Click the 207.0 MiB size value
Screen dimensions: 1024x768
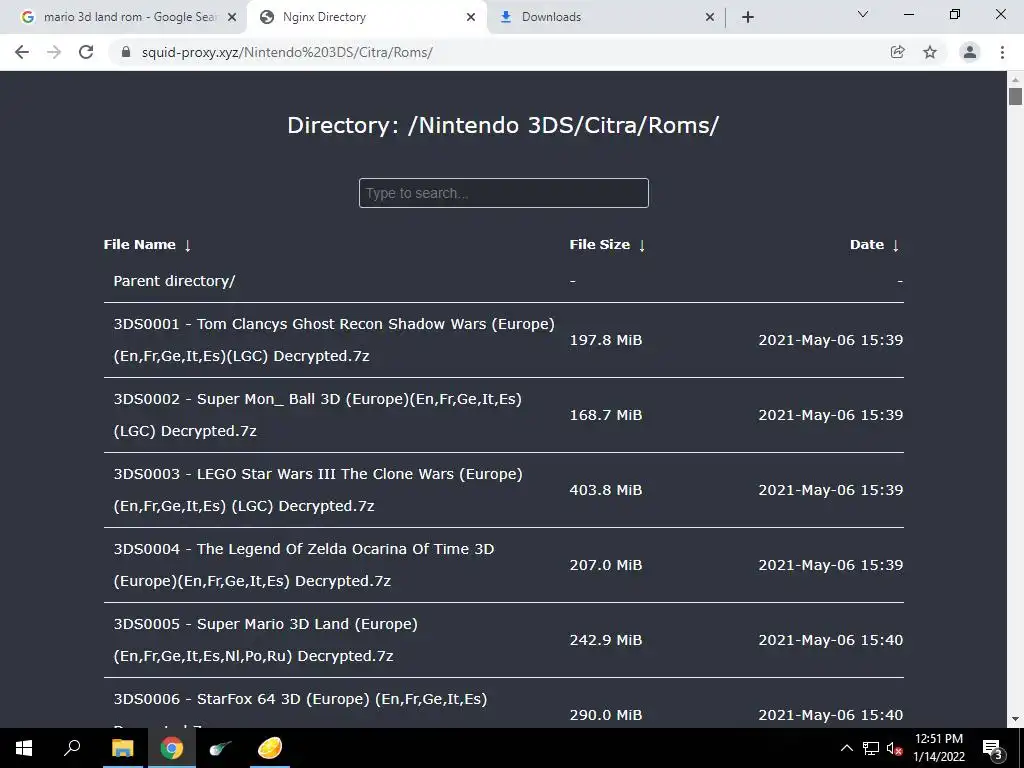(x=605, y=565)
